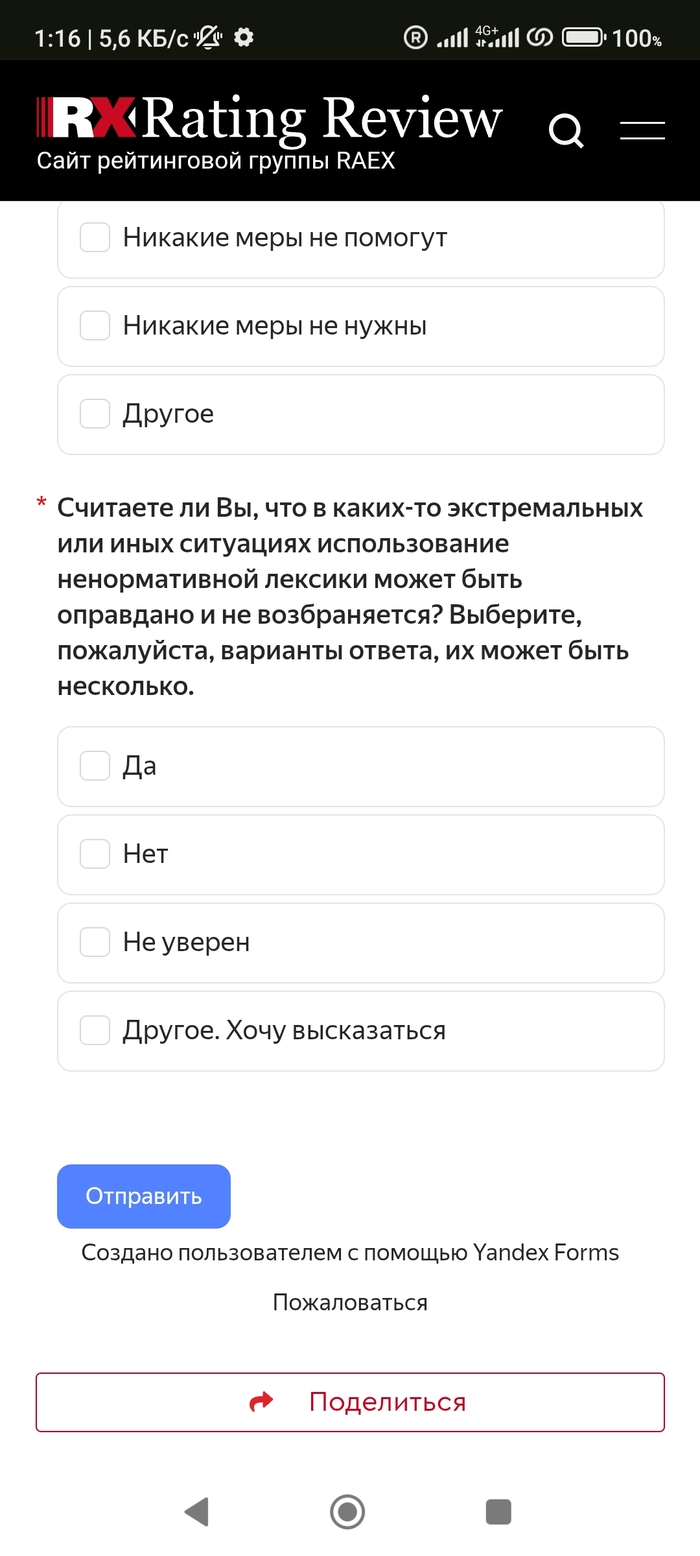The width and height of the screenshot is (700, 1556).
Task: Open the hamburger menu in header
Action: click(x=642, y=130)
